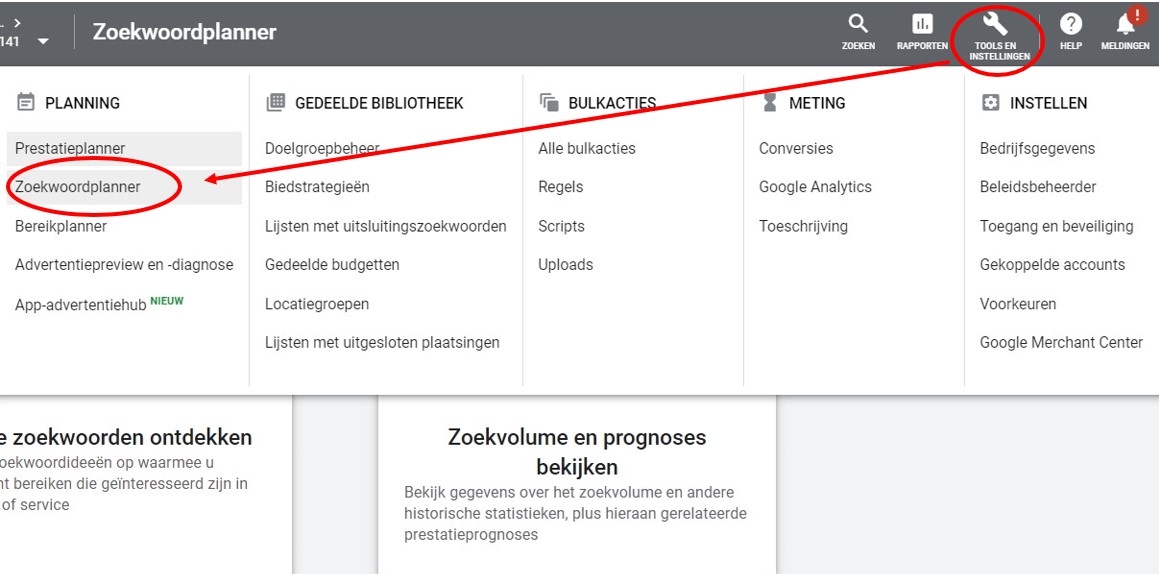The image size is (1159, 574).
Task: Click the INSTELLEN heading
Action: pyautogui.click(x=1049, y=103)
